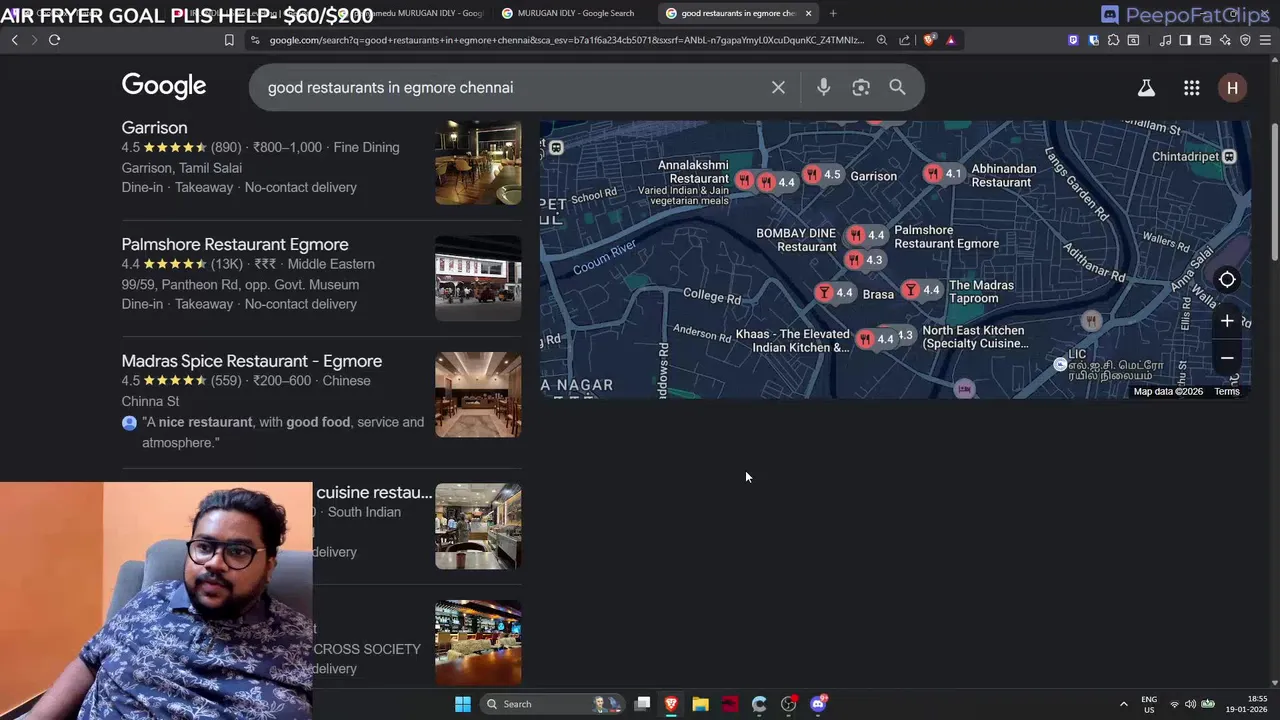
Task: Select Abhinandan Restaurant 4.1 map pin
Action: click(x=943, y=174)
